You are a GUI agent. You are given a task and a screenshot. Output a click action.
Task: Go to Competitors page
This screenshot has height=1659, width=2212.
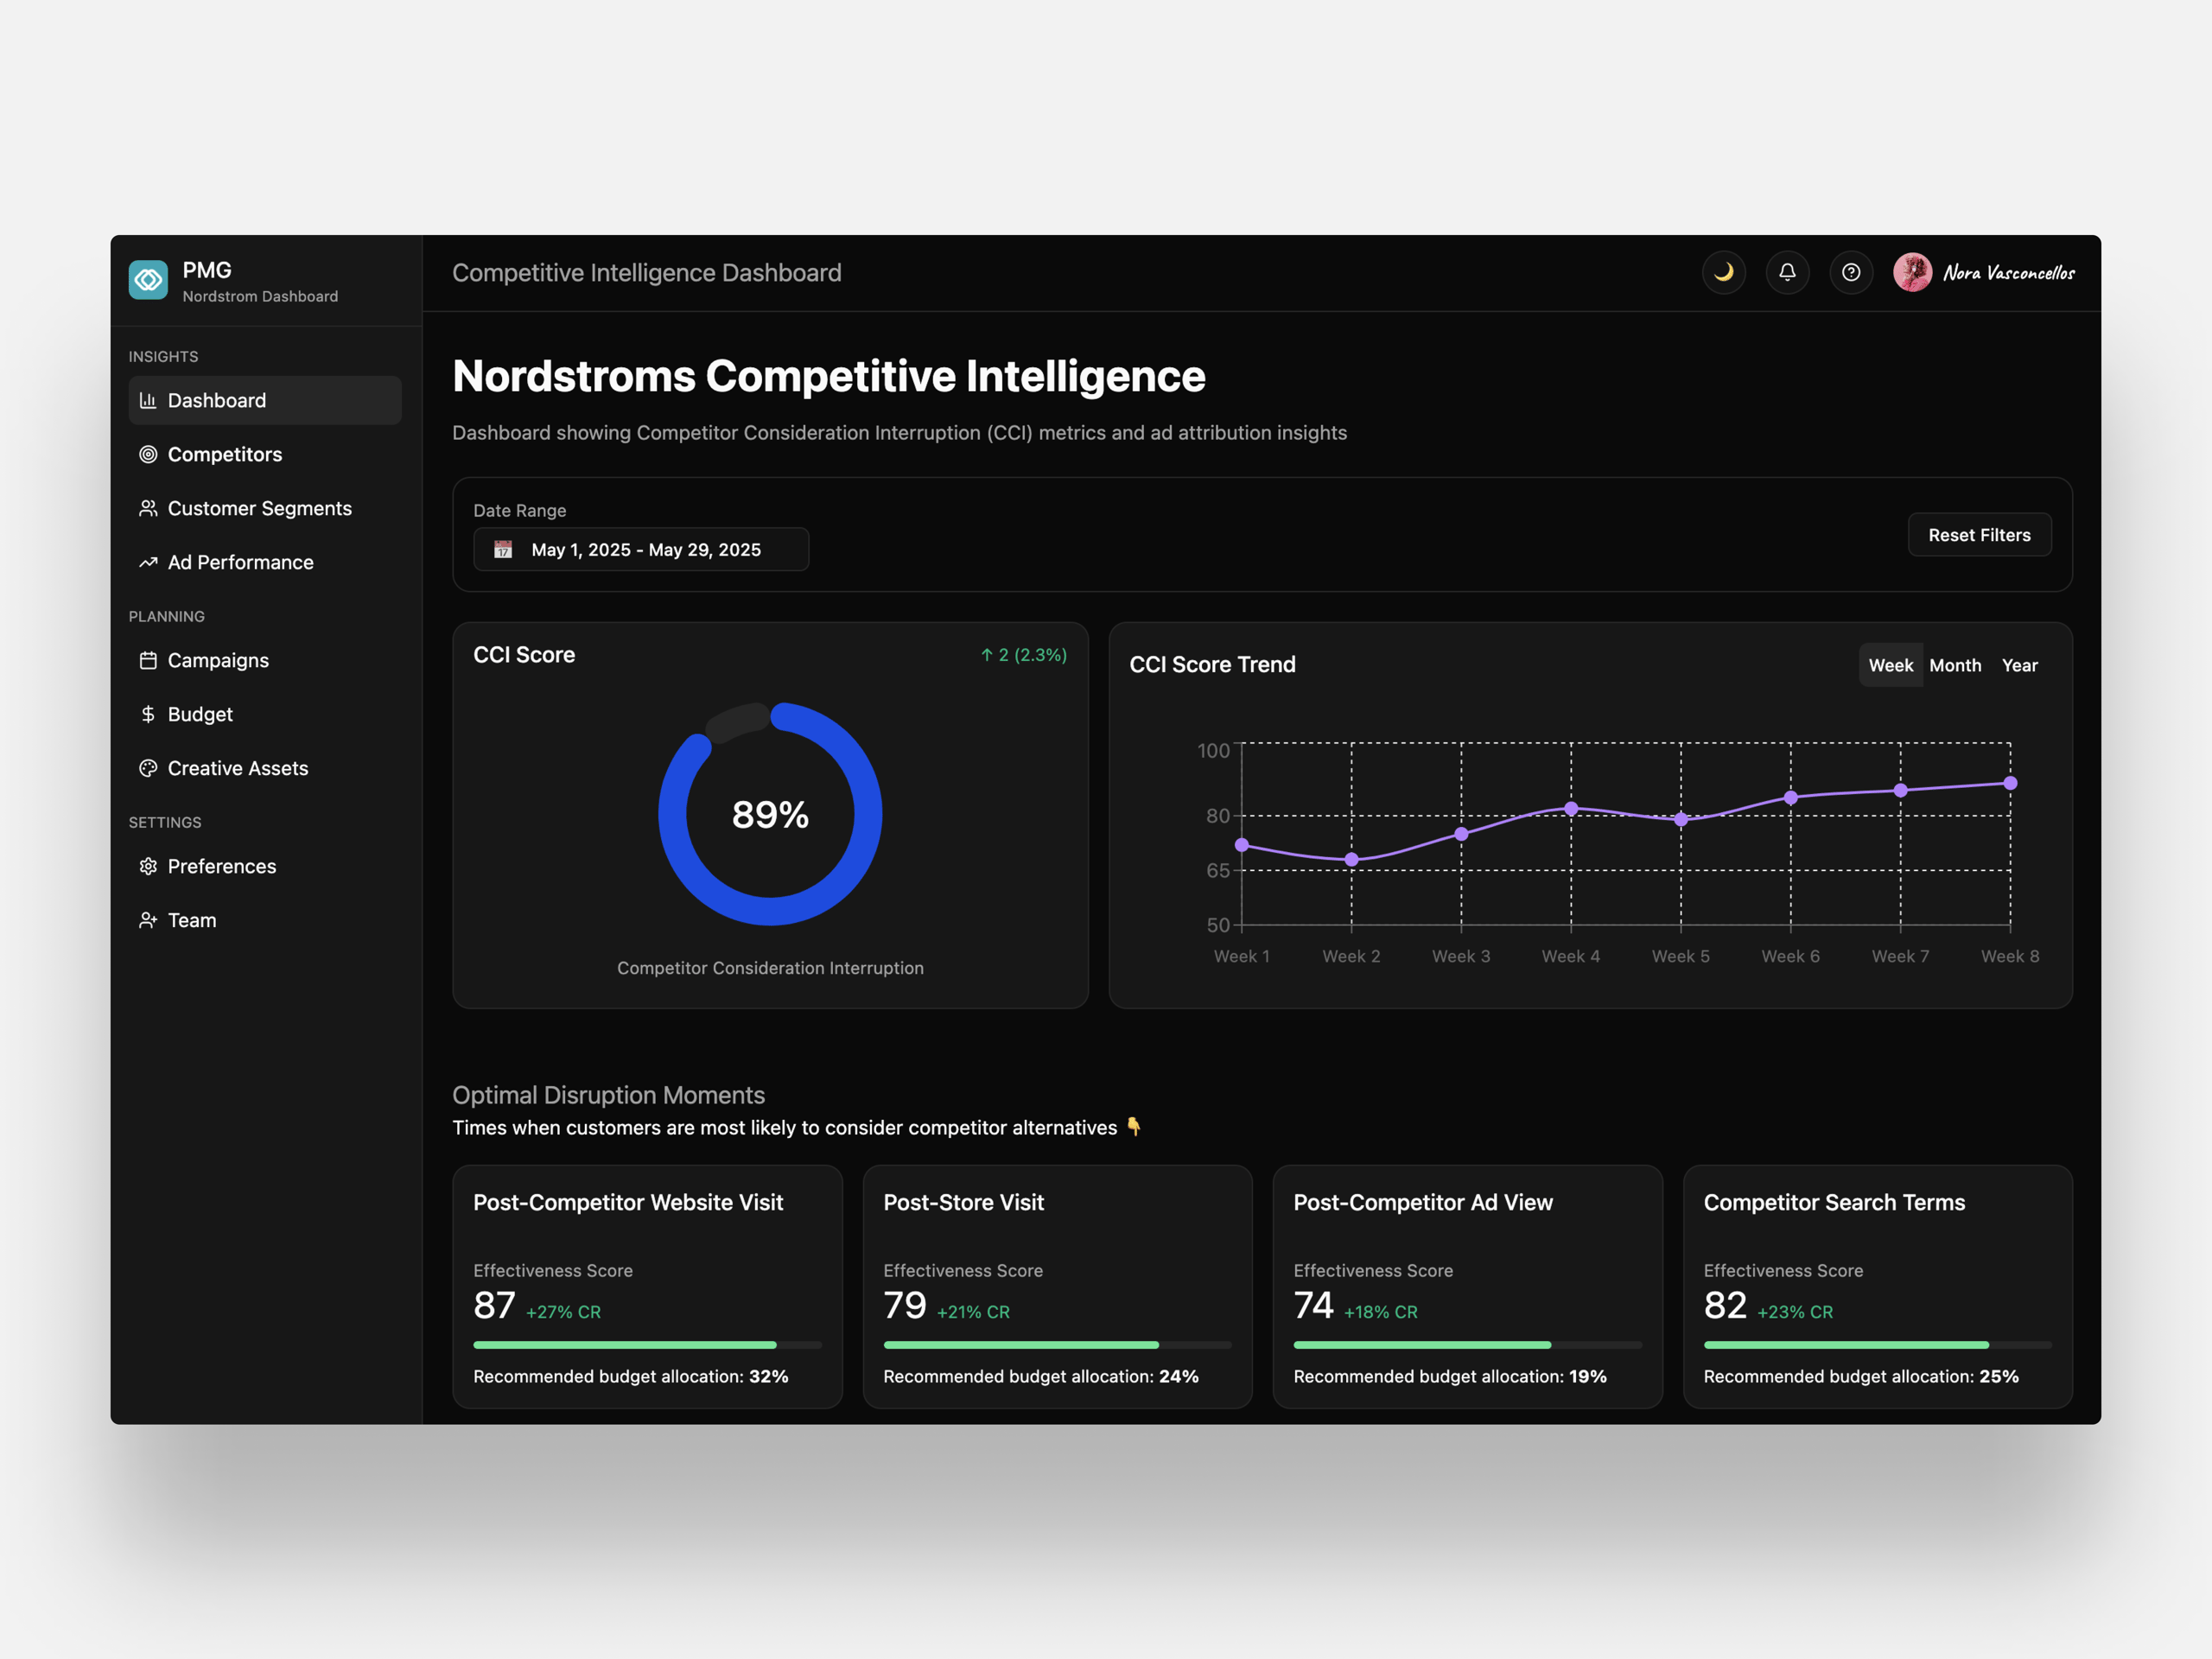(x=265, y=454)
